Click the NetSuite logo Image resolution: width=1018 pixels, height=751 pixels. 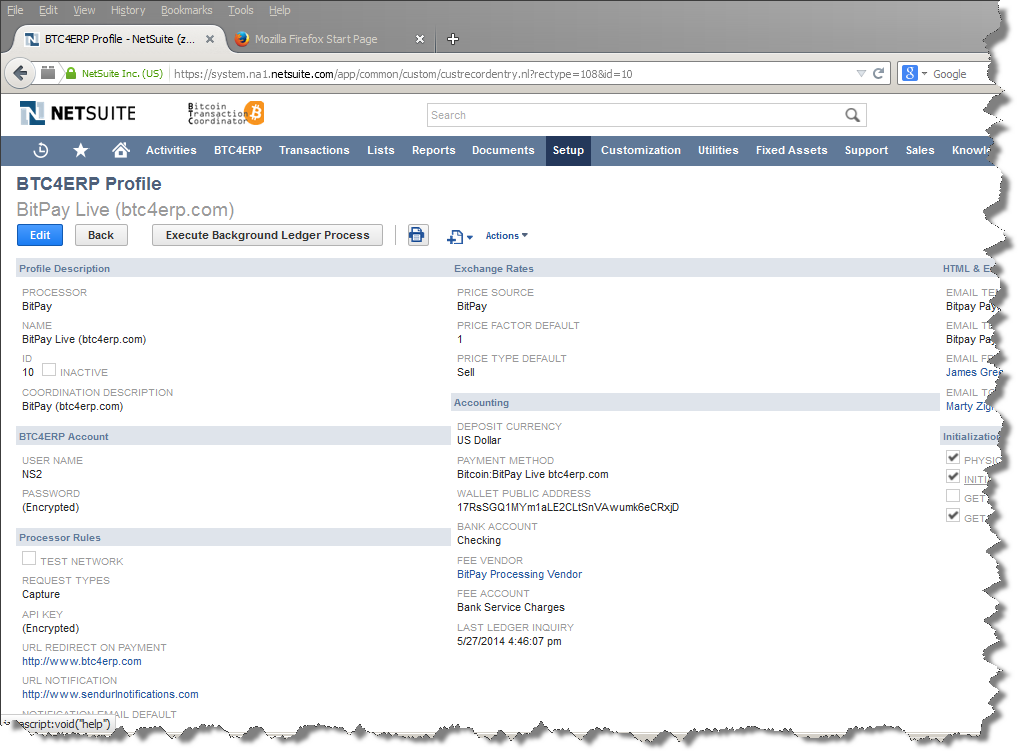coord(78,113)
